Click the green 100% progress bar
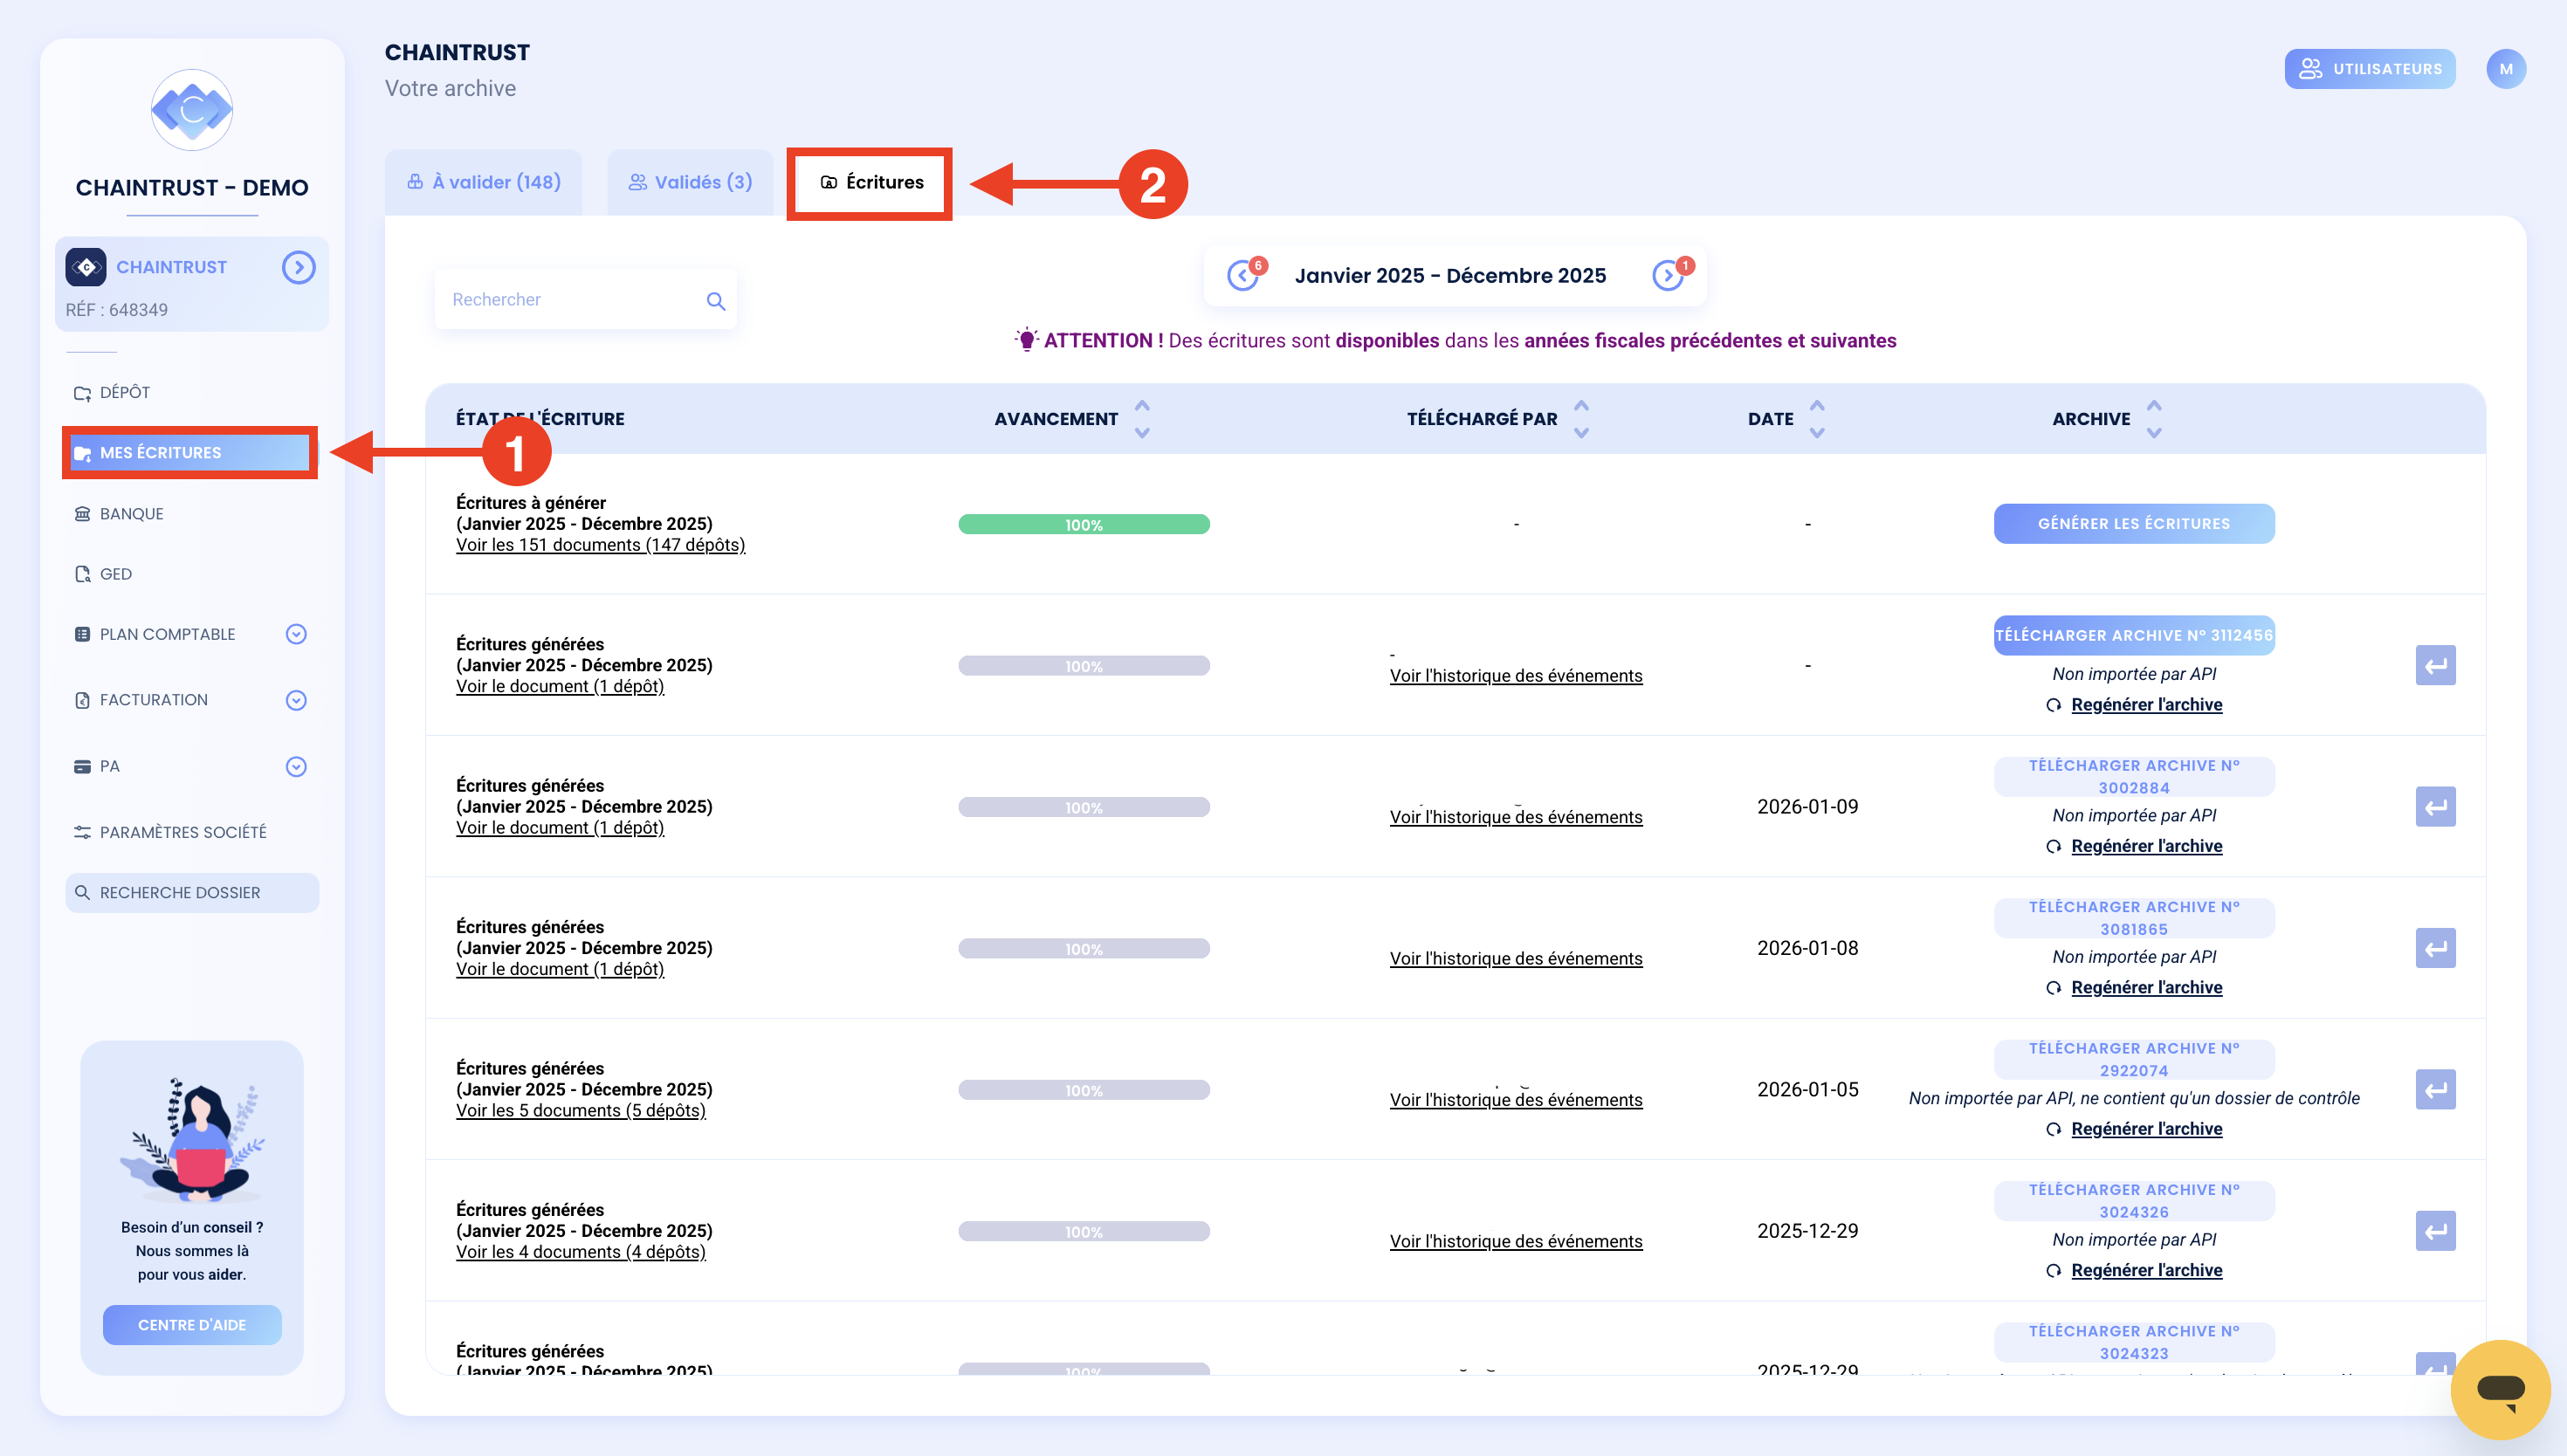Screen dimensions: 2567x1456 pyautogui.click(x=1084, y=524)
